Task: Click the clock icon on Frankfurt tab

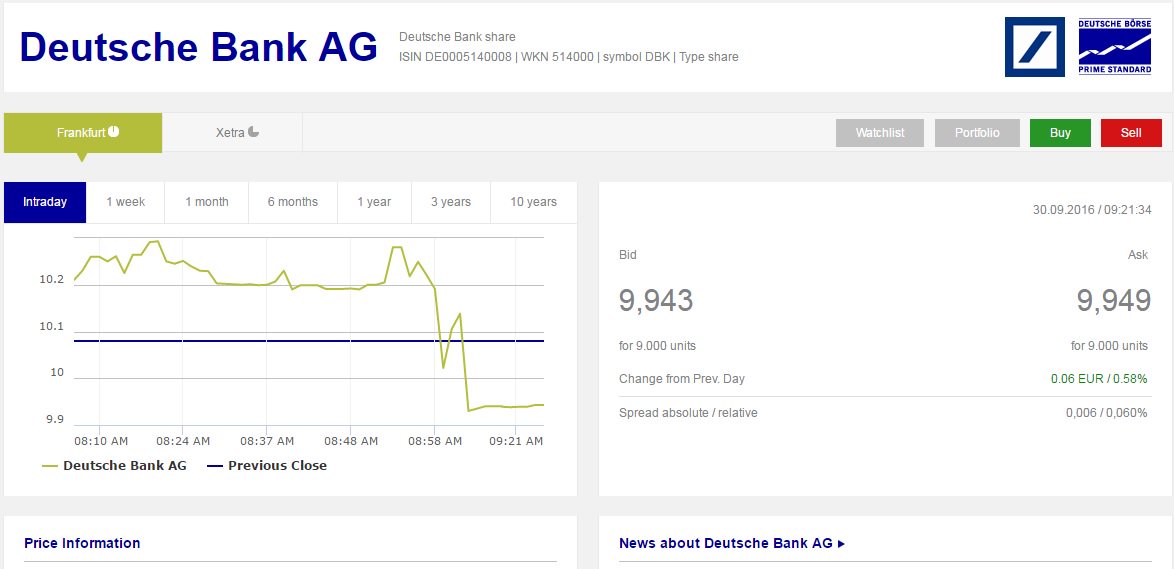Action: click(113, 132)
